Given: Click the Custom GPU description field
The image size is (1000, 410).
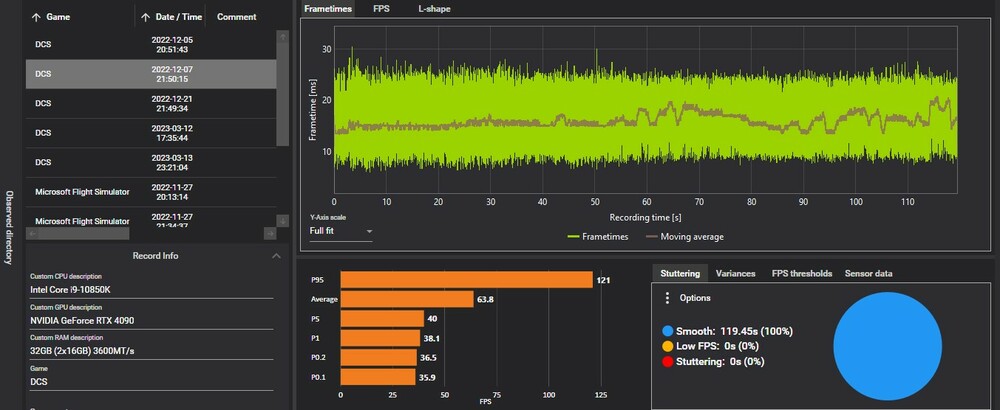Looking at the screenshot, I should coord(152,320).
